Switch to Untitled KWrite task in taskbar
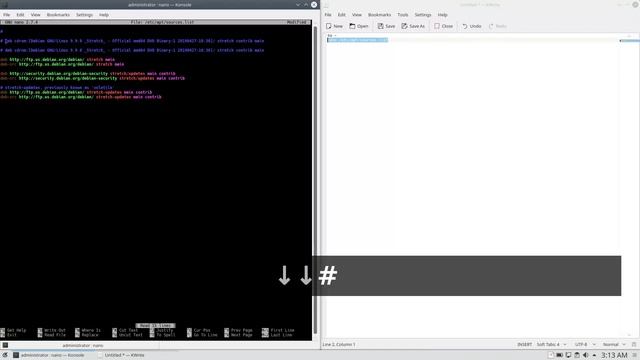Viewport: 640px width, 360px height. (x=121, y=355)
